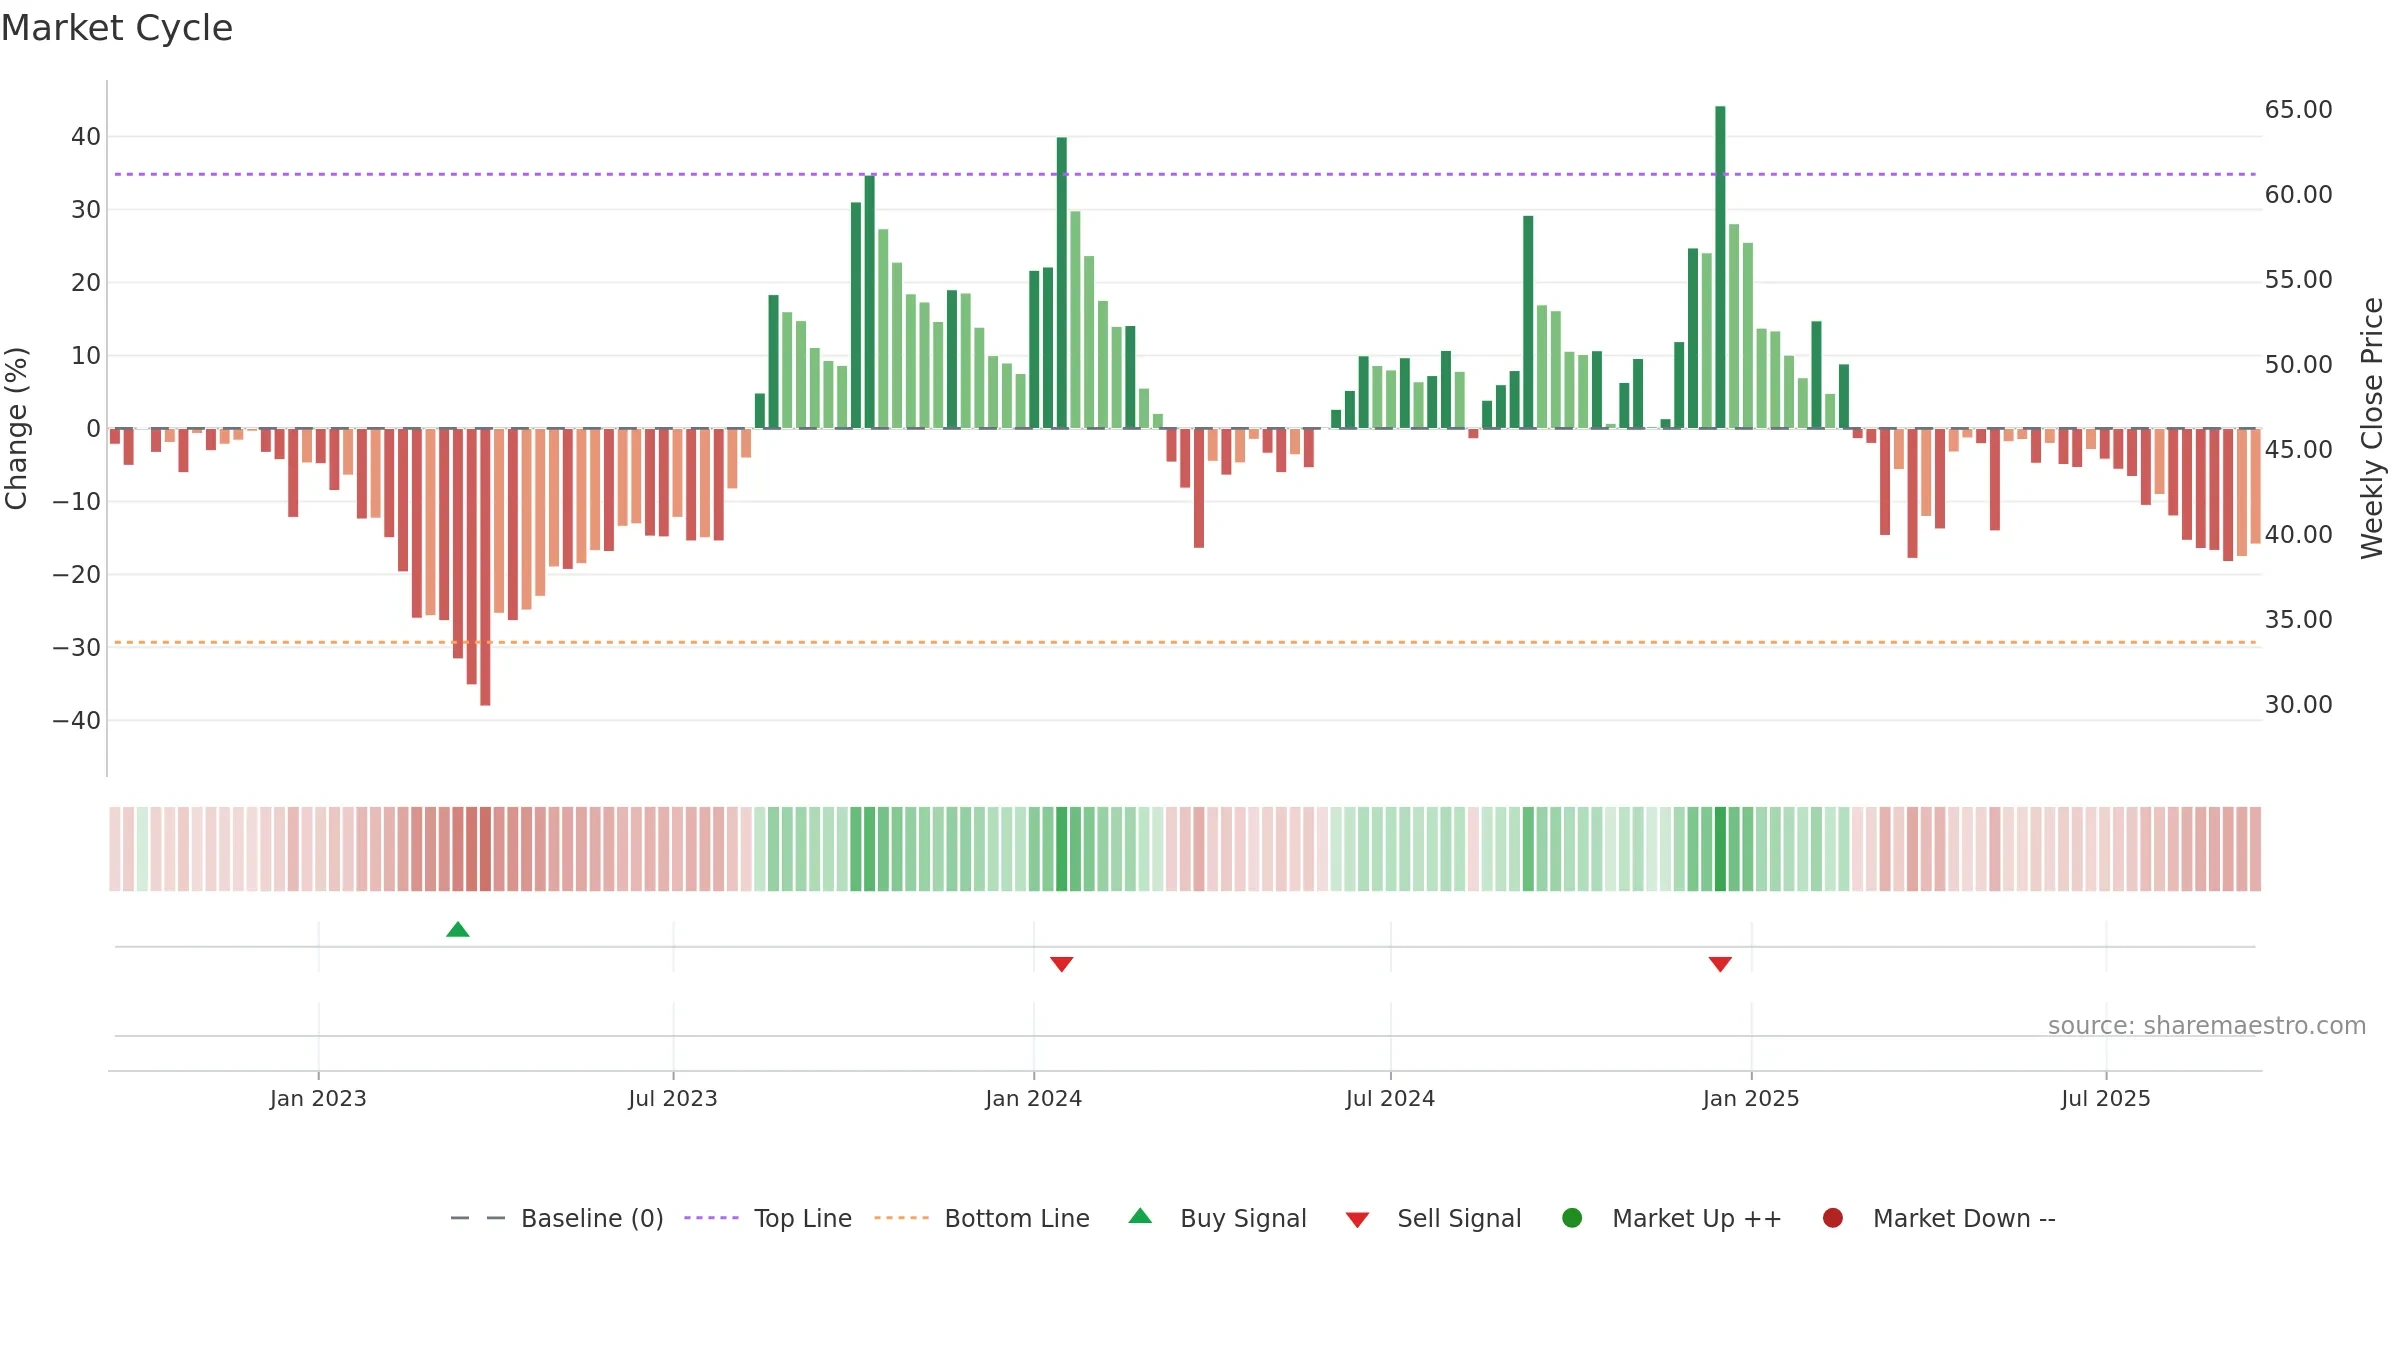Click the purple dotted Top Line swatch
The image size is (2400, 1350).
711,1218
